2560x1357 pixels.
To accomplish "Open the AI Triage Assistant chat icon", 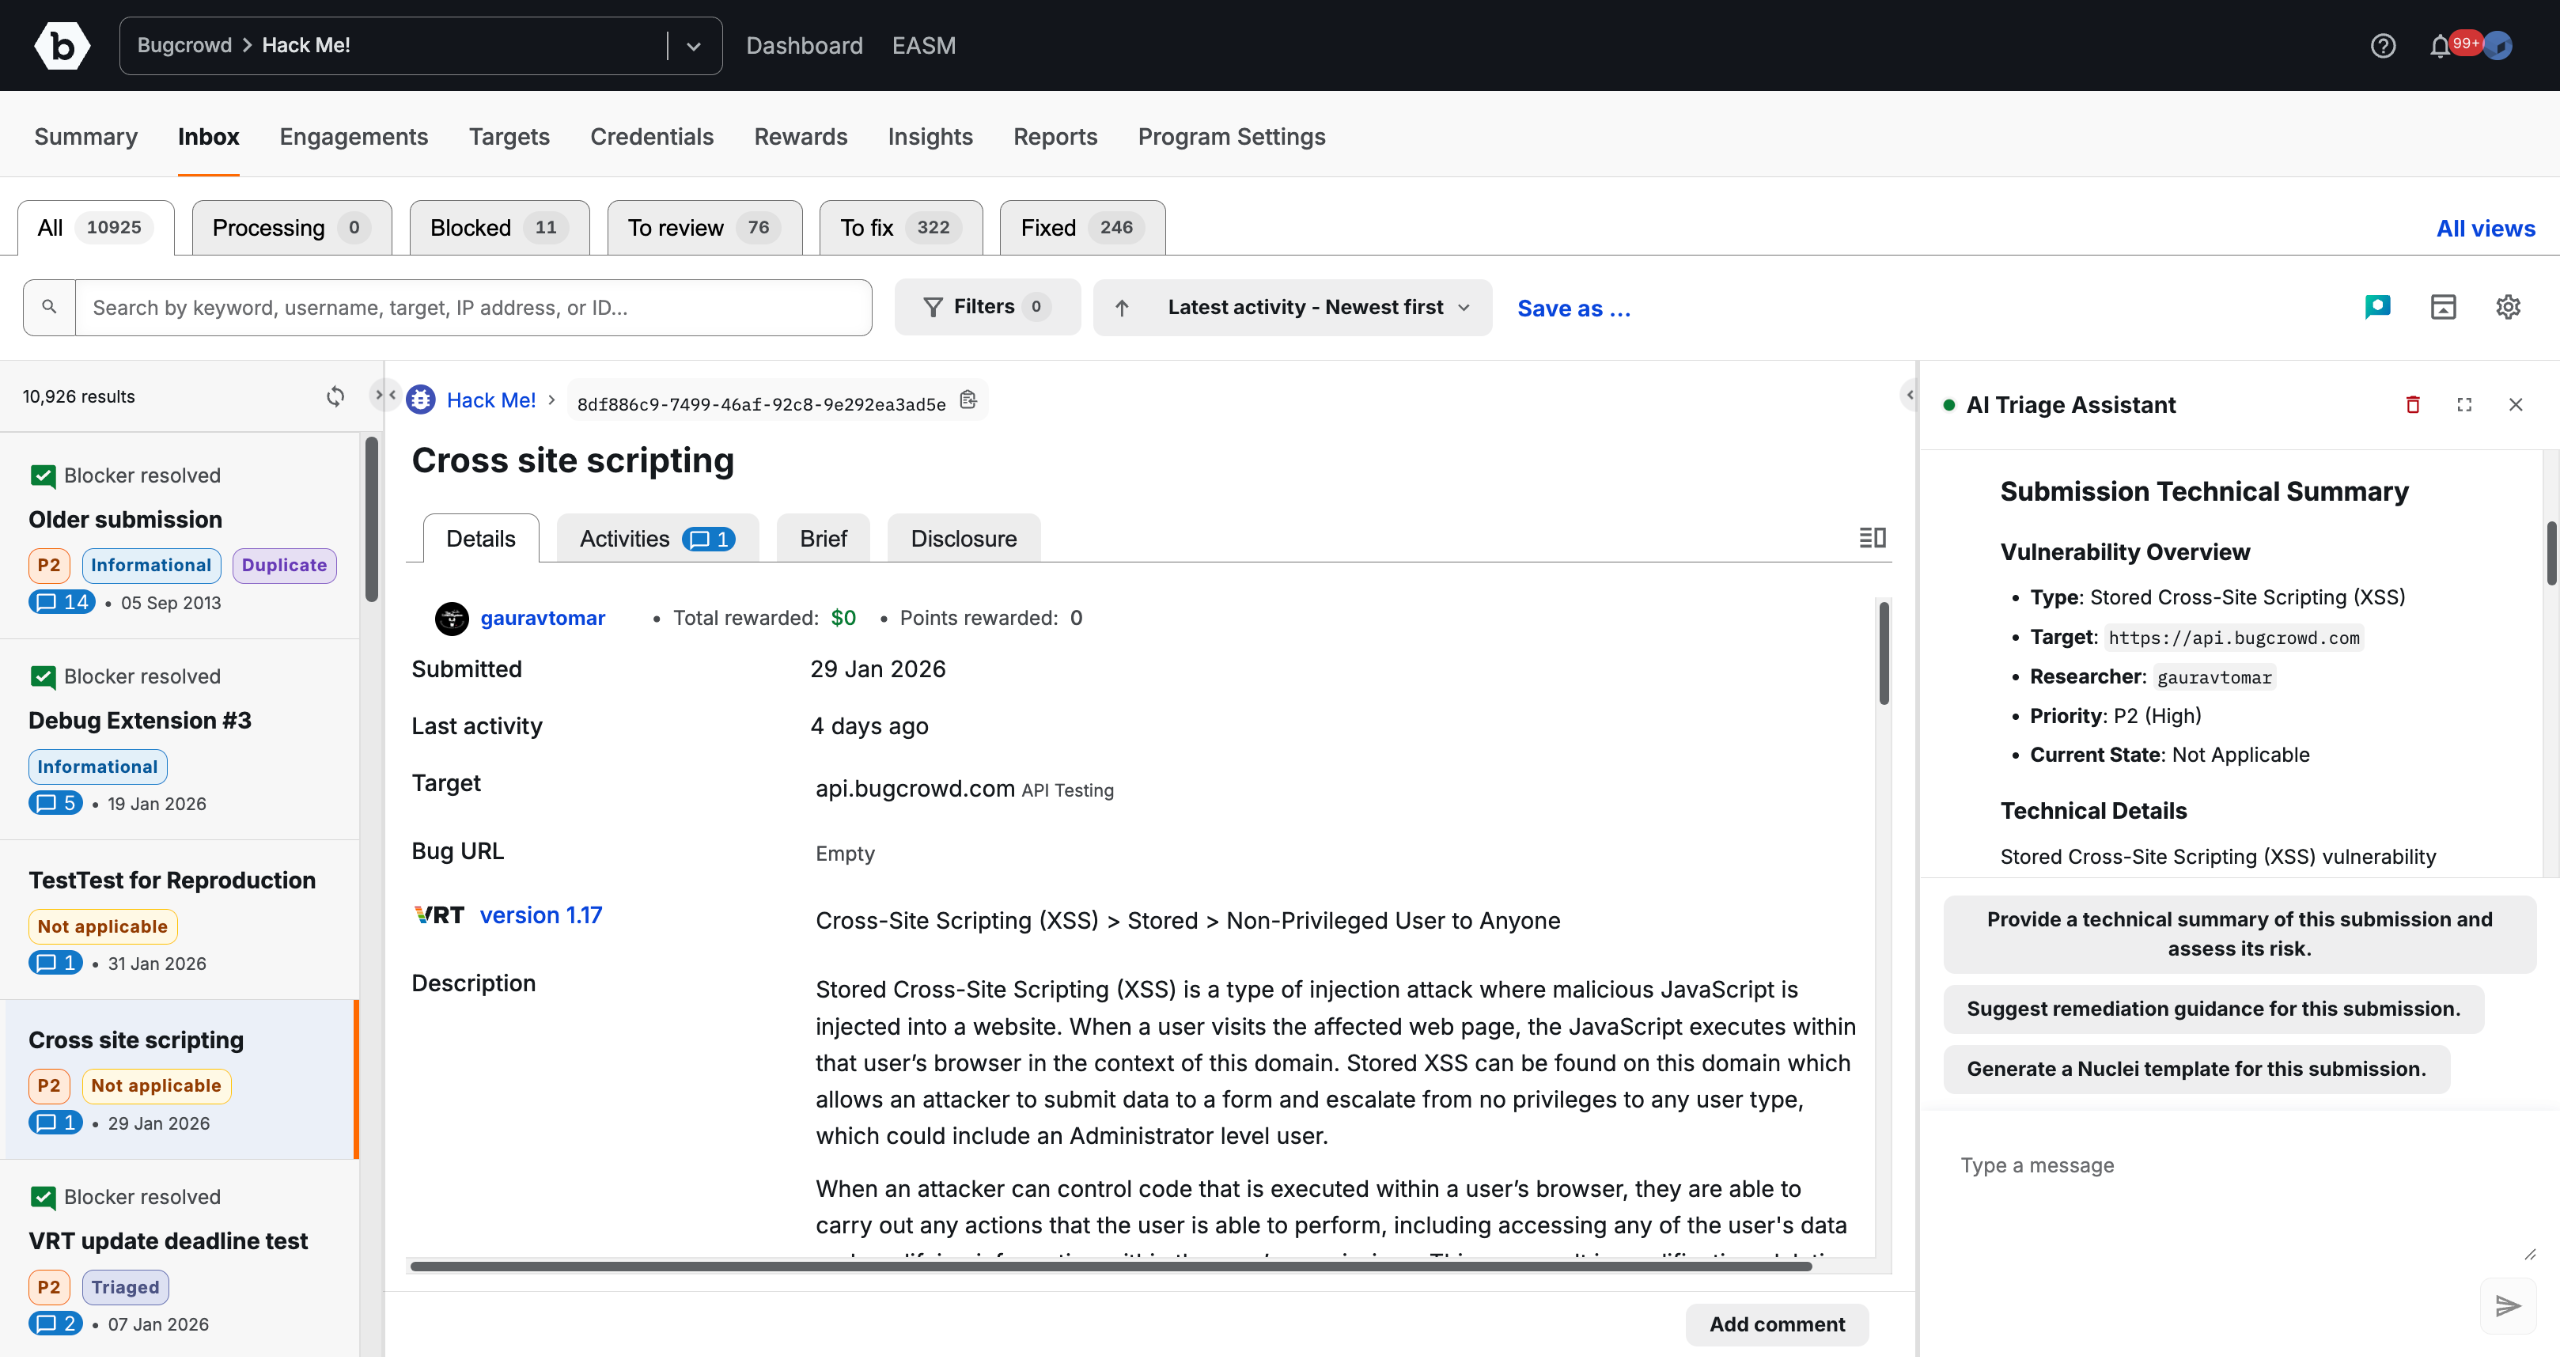I will [x=2377, y=307].
